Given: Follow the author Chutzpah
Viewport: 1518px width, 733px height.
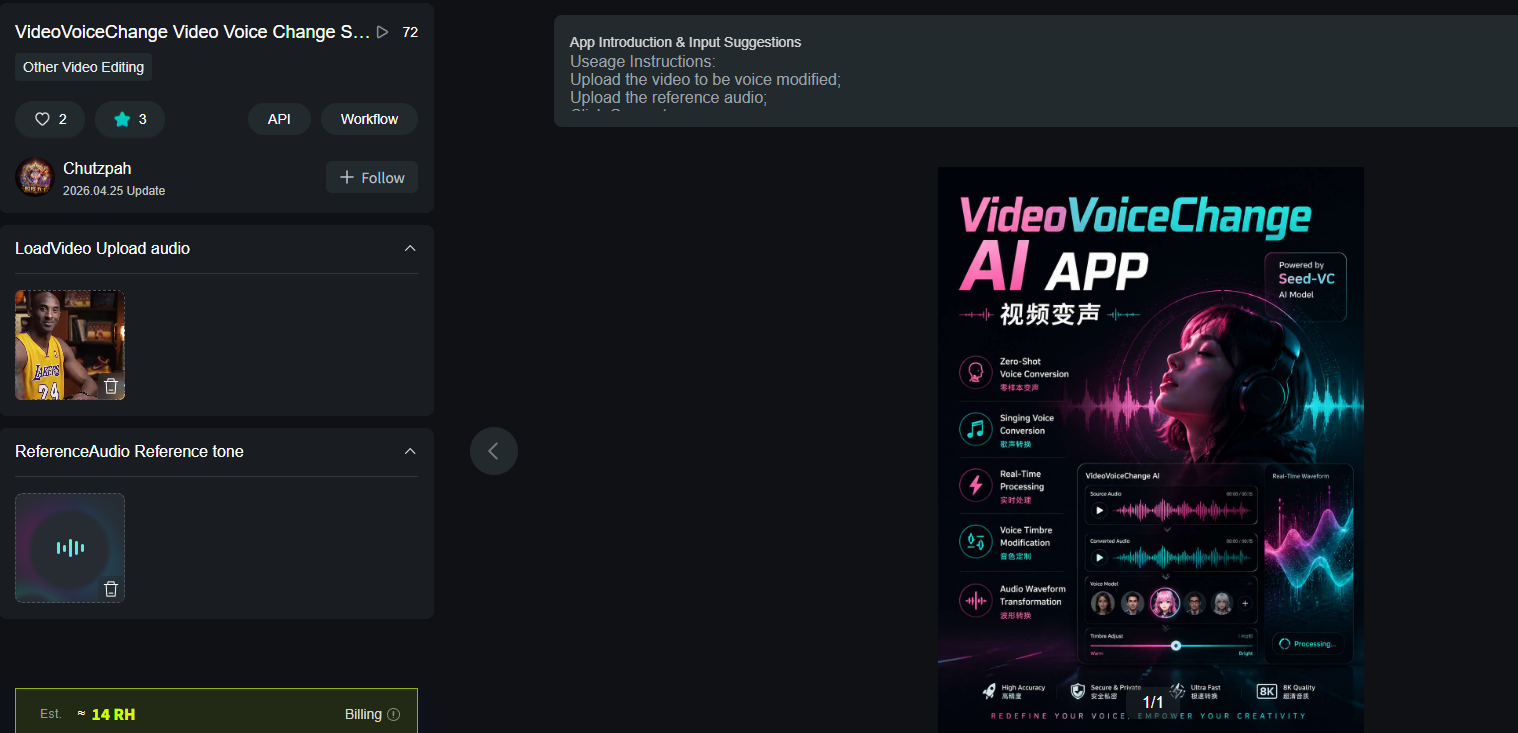Looking at the screenshot, I should pos(372,177).
